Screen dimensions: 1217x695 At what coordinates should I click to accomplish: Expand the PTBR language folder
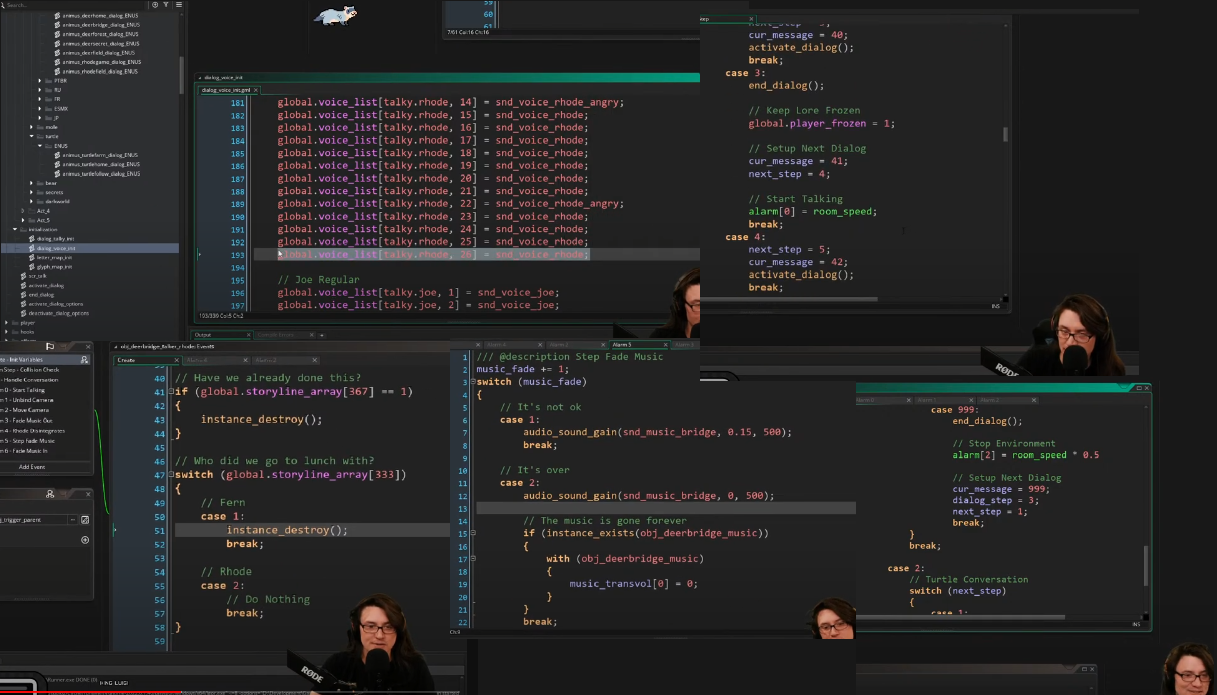[x=40, y=80]
